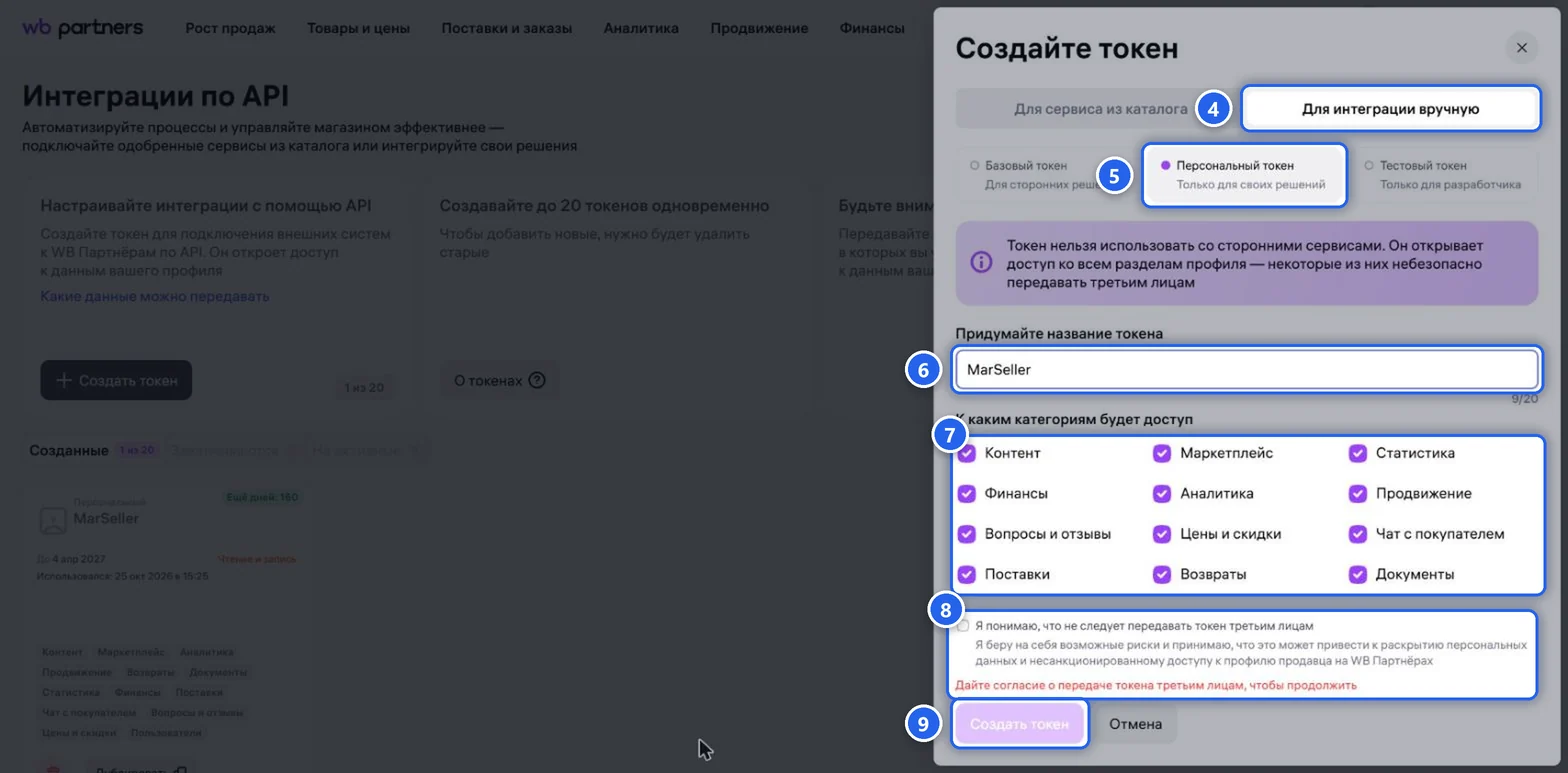
Task: Open the Поставки и заказы menu
Action: coord(507,28)
